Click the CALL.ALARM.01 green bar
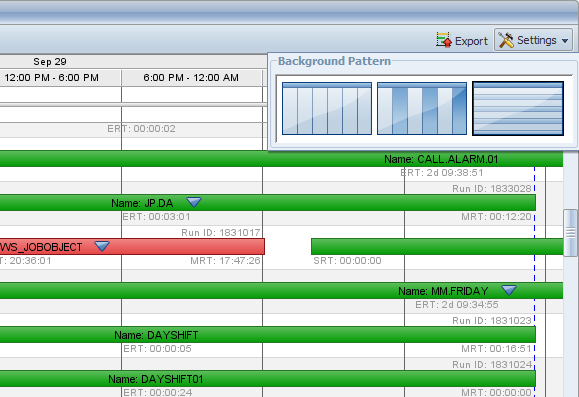Image resolution: width=579 pixels, height=397 pixels. point(281,158)
